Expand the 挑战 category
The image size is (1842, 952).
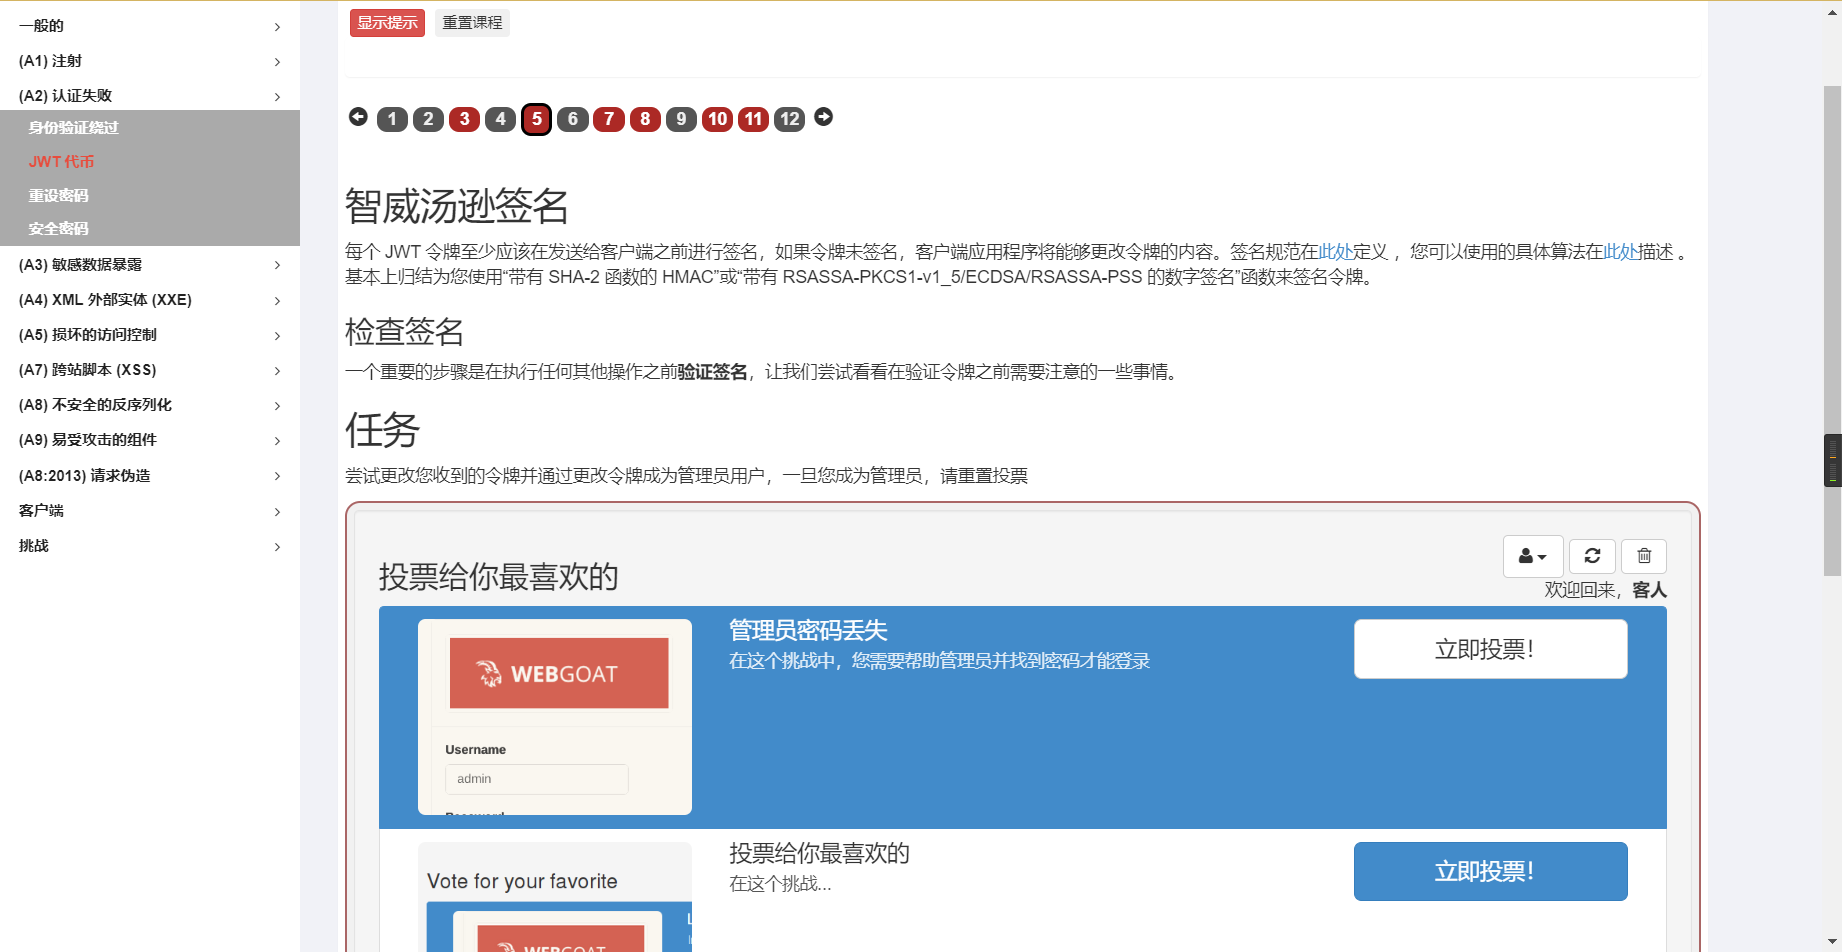(x=150, y=546)
